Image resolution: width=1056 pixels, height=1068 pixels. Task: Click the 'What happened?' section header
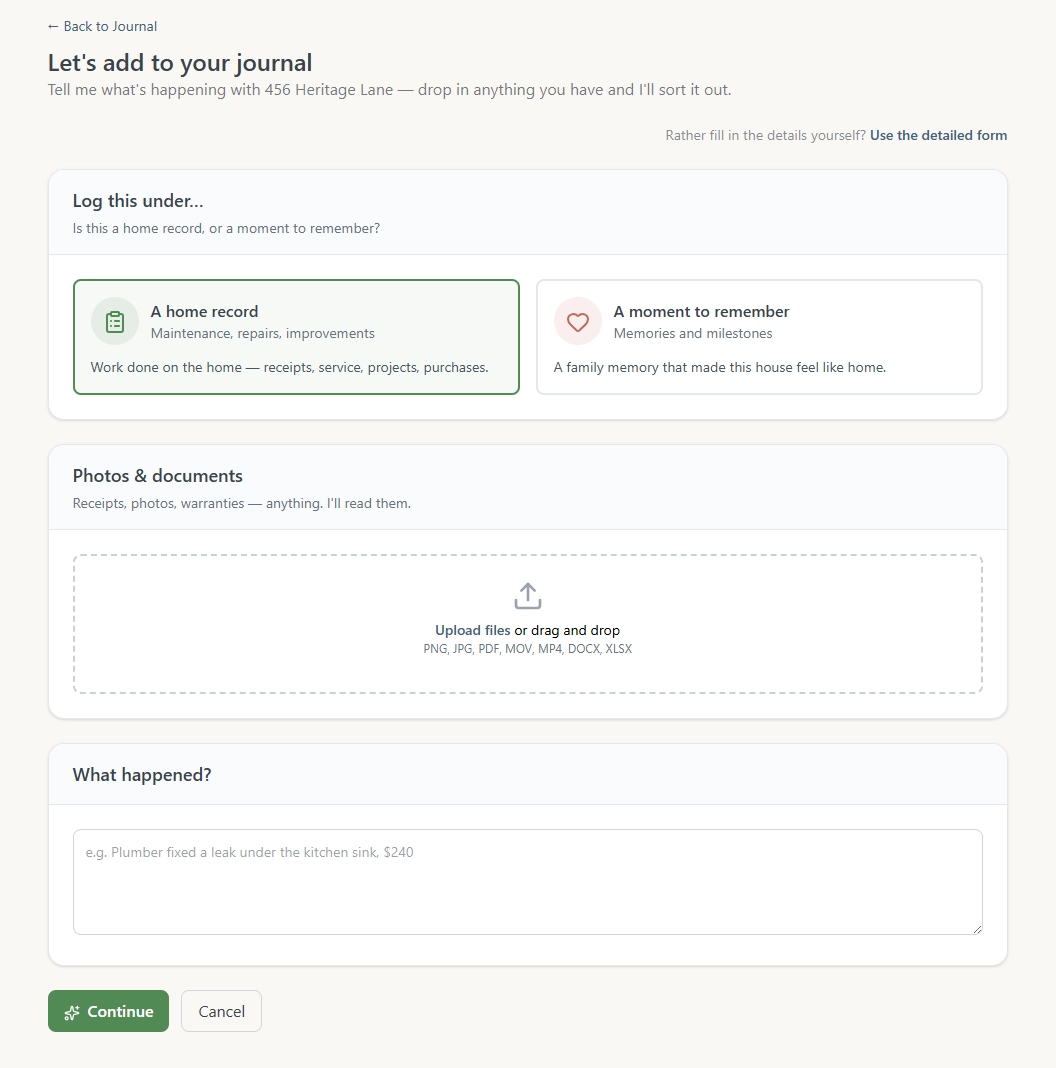142,774
